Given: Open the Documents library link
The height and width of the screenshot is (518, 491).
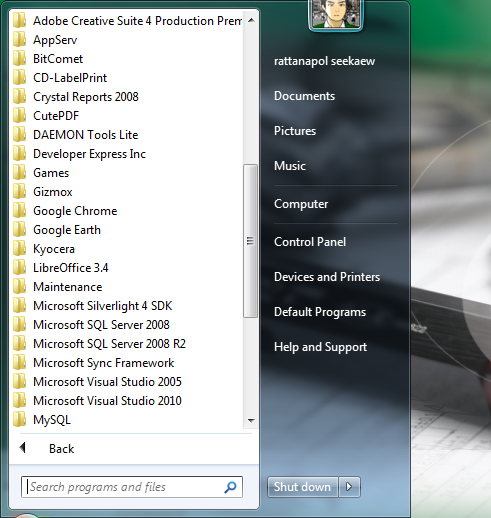Looking at the screenshot, I should pos(304,96).
